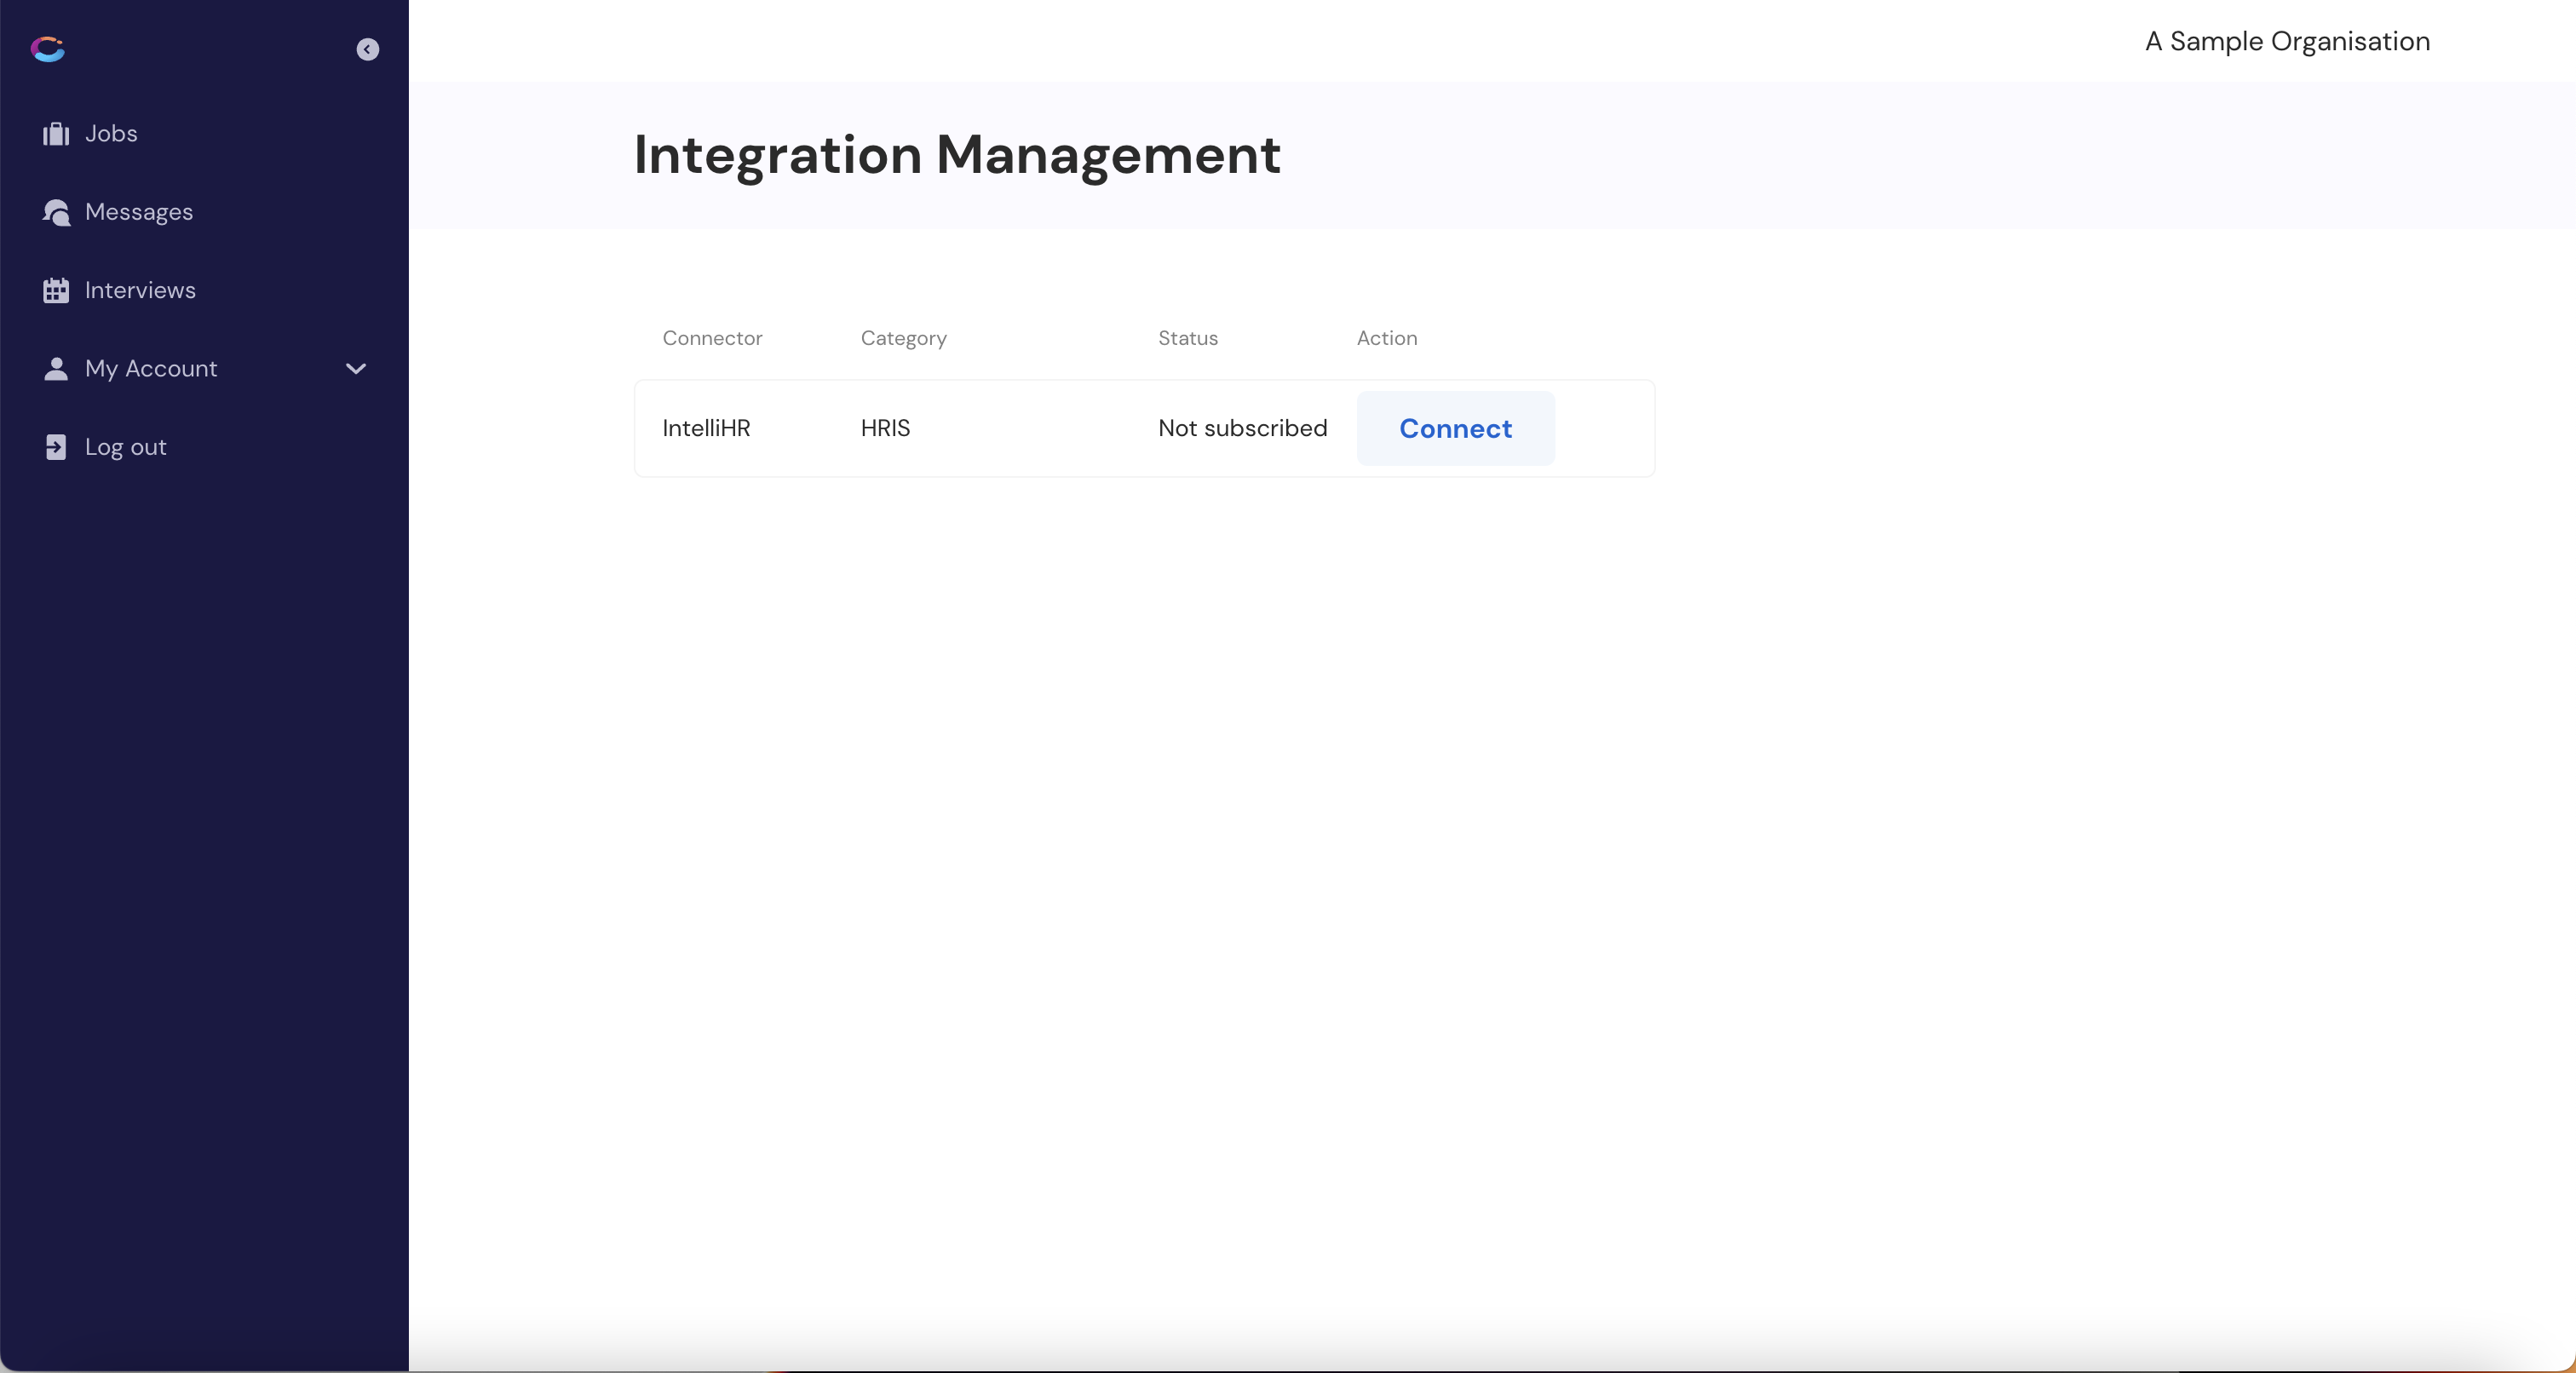Click the My Account person icon
Viewport: 2576px width, 1373px height.
(x=56, y=369)
